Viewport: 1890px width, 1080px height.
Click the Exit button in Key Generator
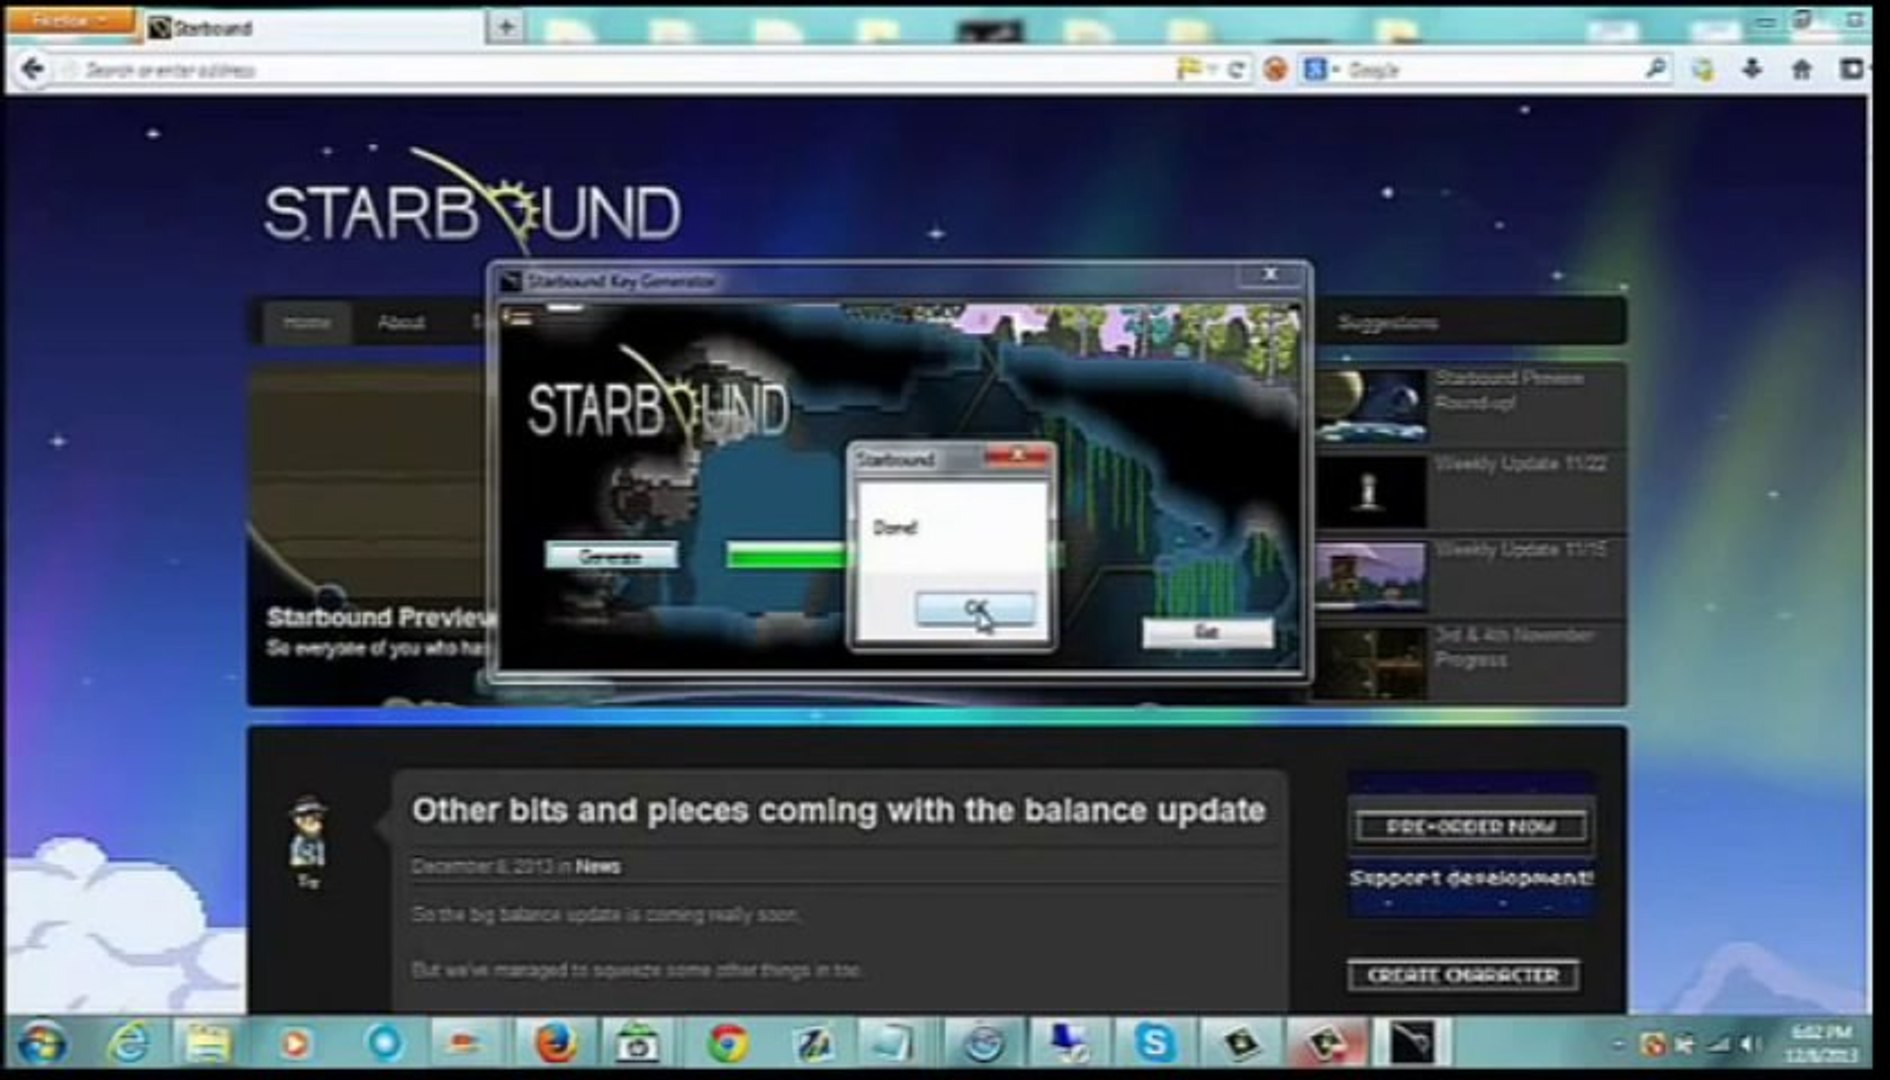click(x=1207, y=632)
